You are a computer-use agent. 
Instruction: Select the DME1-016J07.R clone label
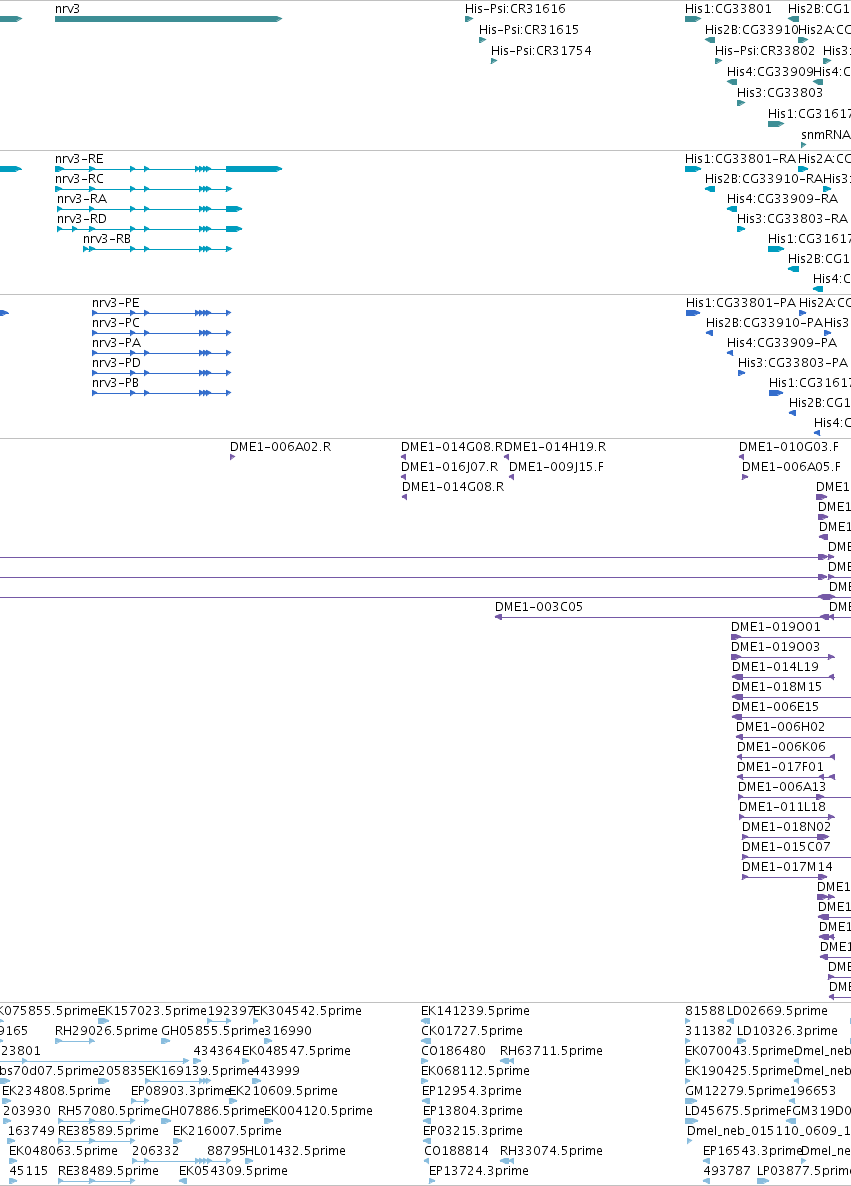449,467
